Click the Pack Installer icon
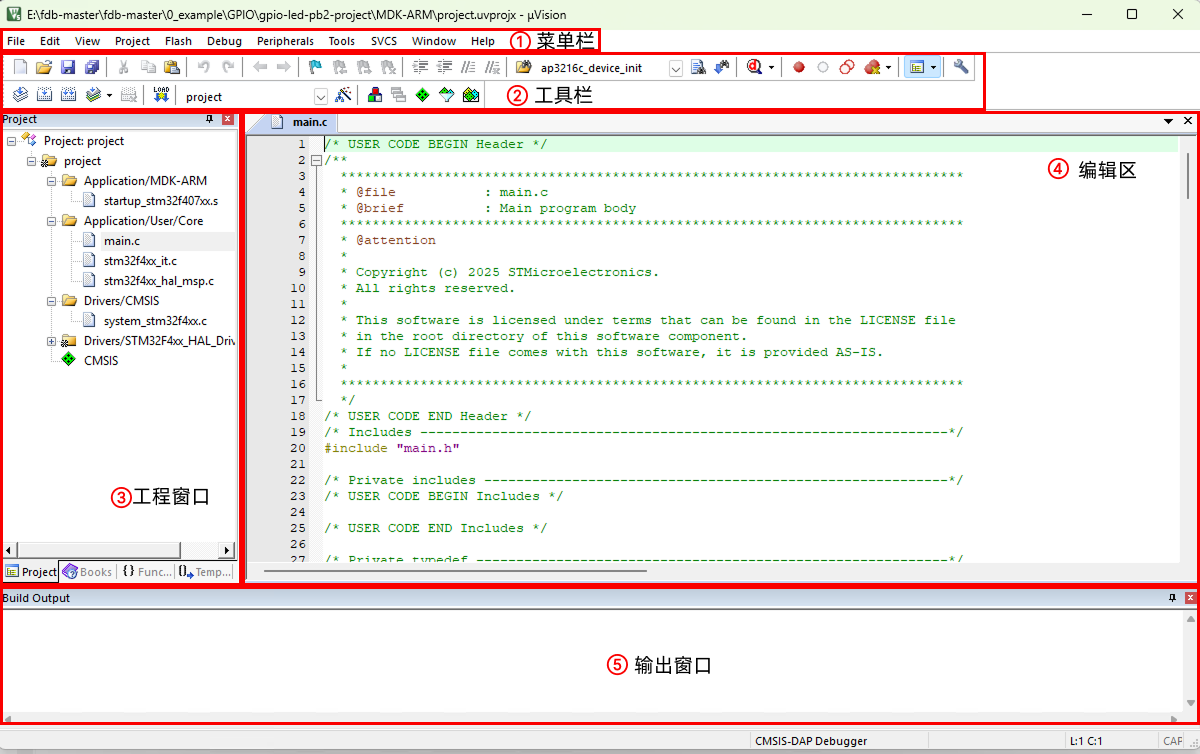The height and width of the screenshot is (754, 1200). pyautogui.click(x=471, y=95)
